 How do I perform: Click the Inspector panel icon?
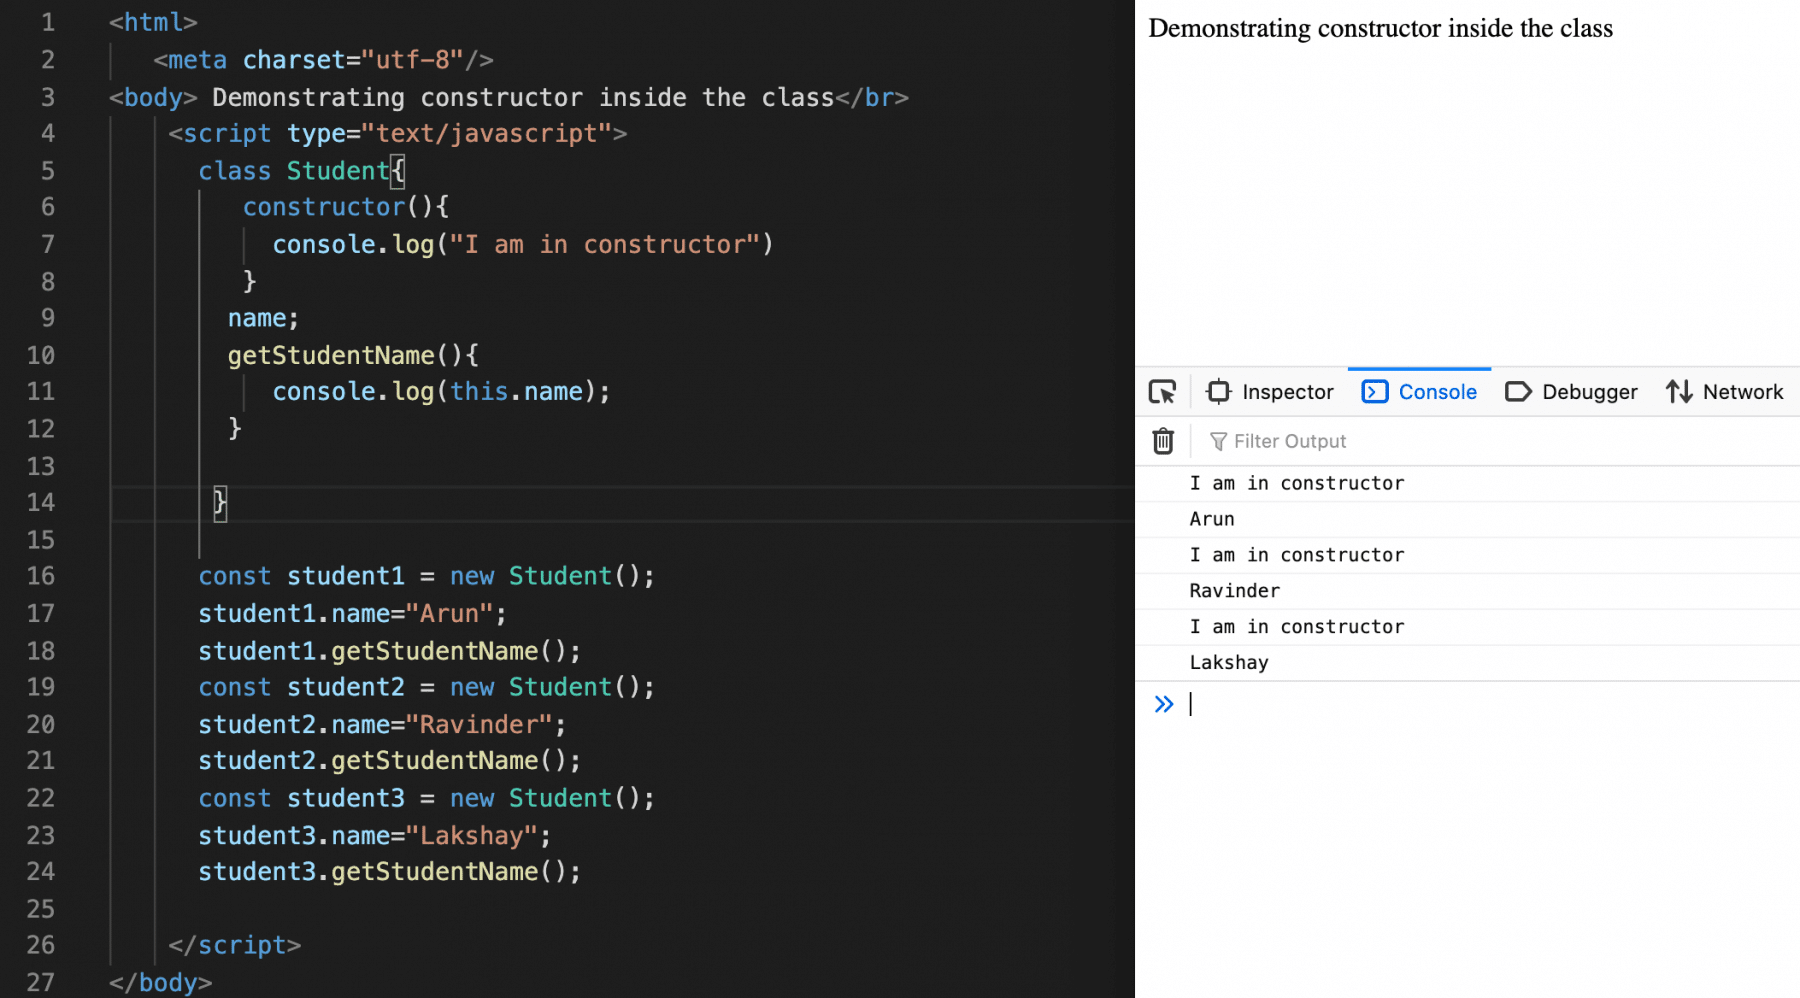pyautogui.click(x=1219, y=392)
